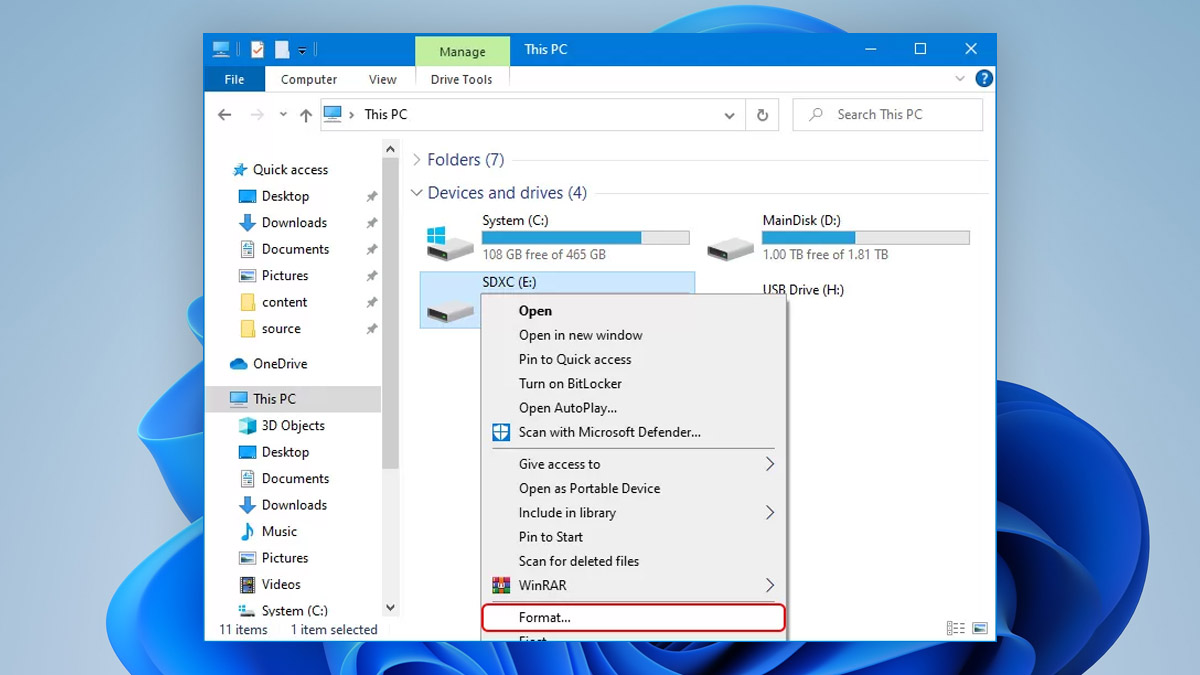
Task: Collapse the Devices and drives group
Action: click(x=417, y=193)
